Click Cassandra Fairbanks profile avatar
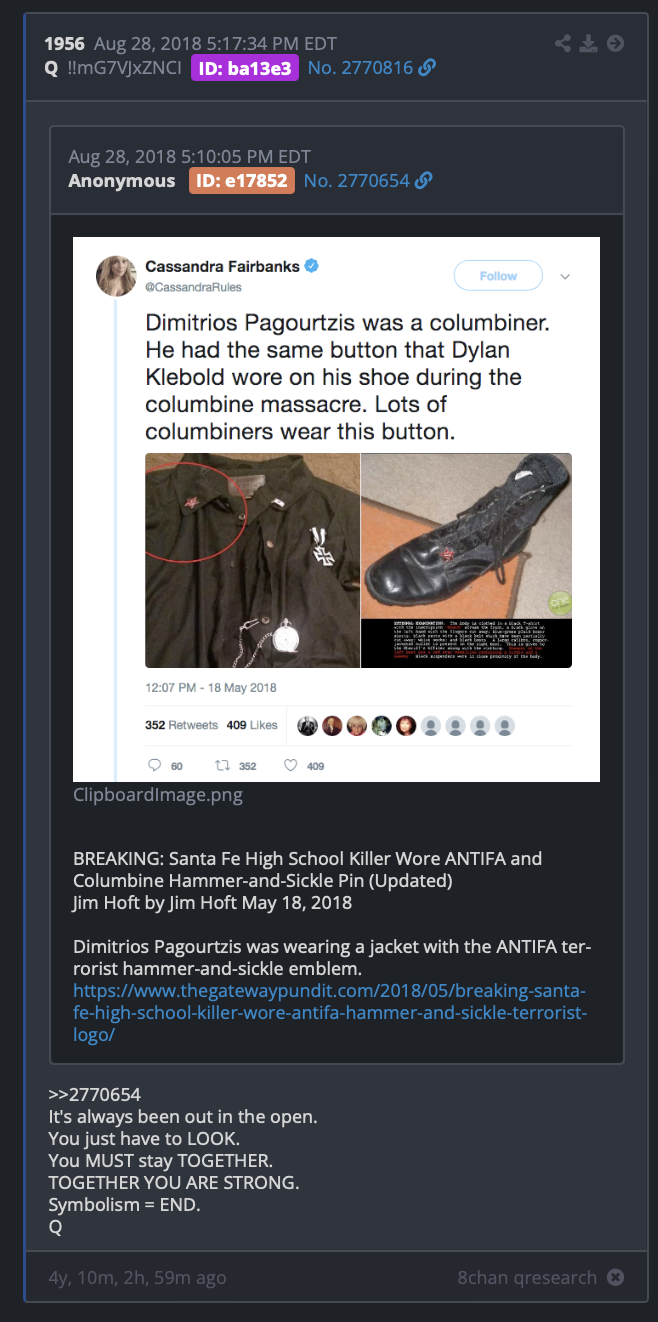This screenshot has height=1322, width=658. [116, 276]
